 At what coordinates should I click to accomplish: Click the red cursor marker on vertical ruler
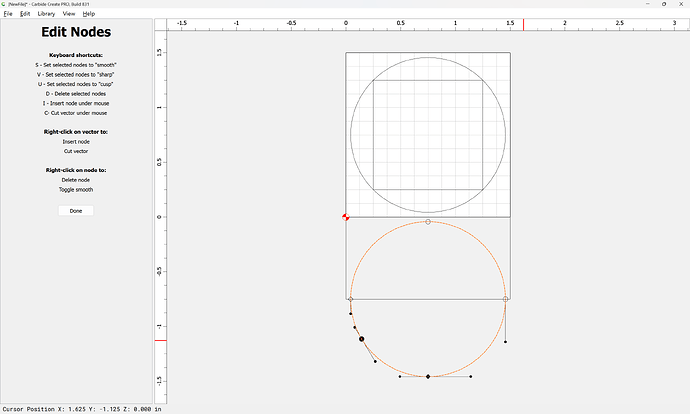160,341
